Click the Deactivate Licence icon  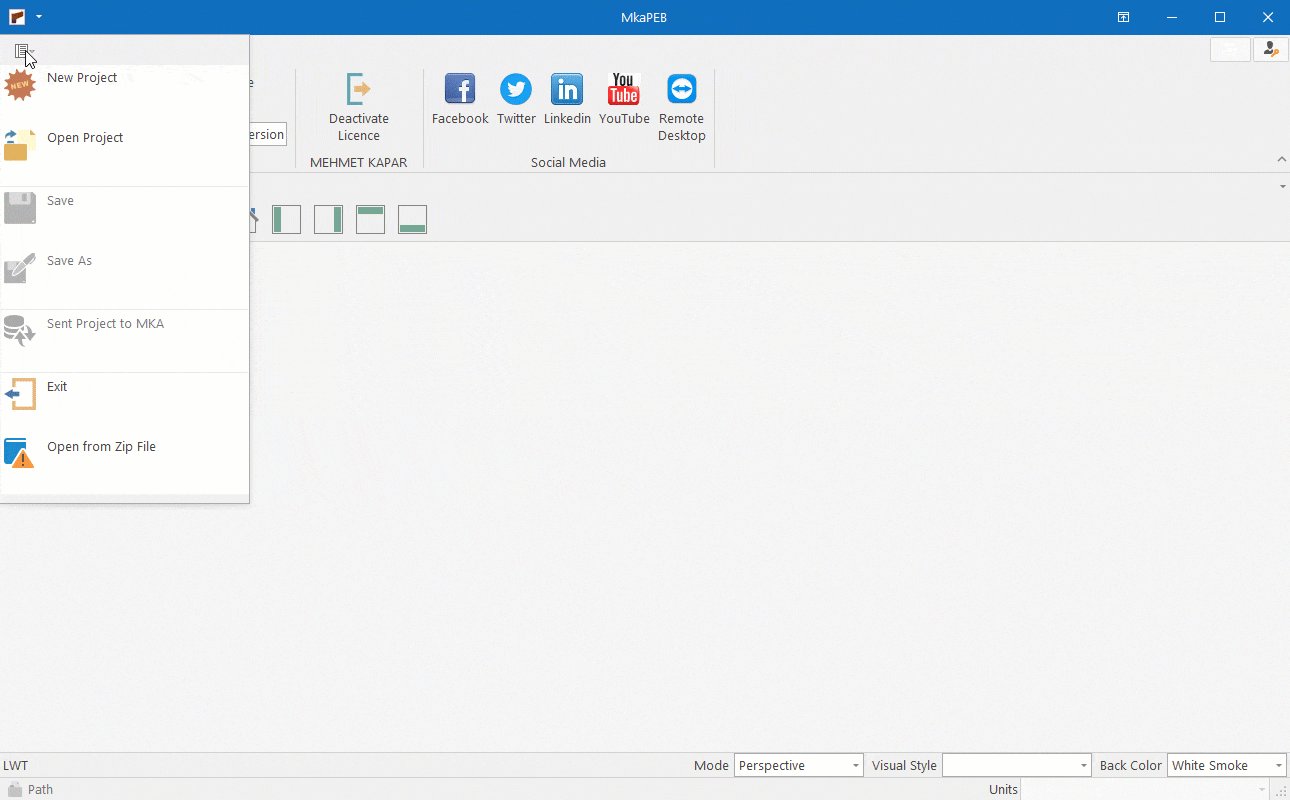click(x=358, y=90)
